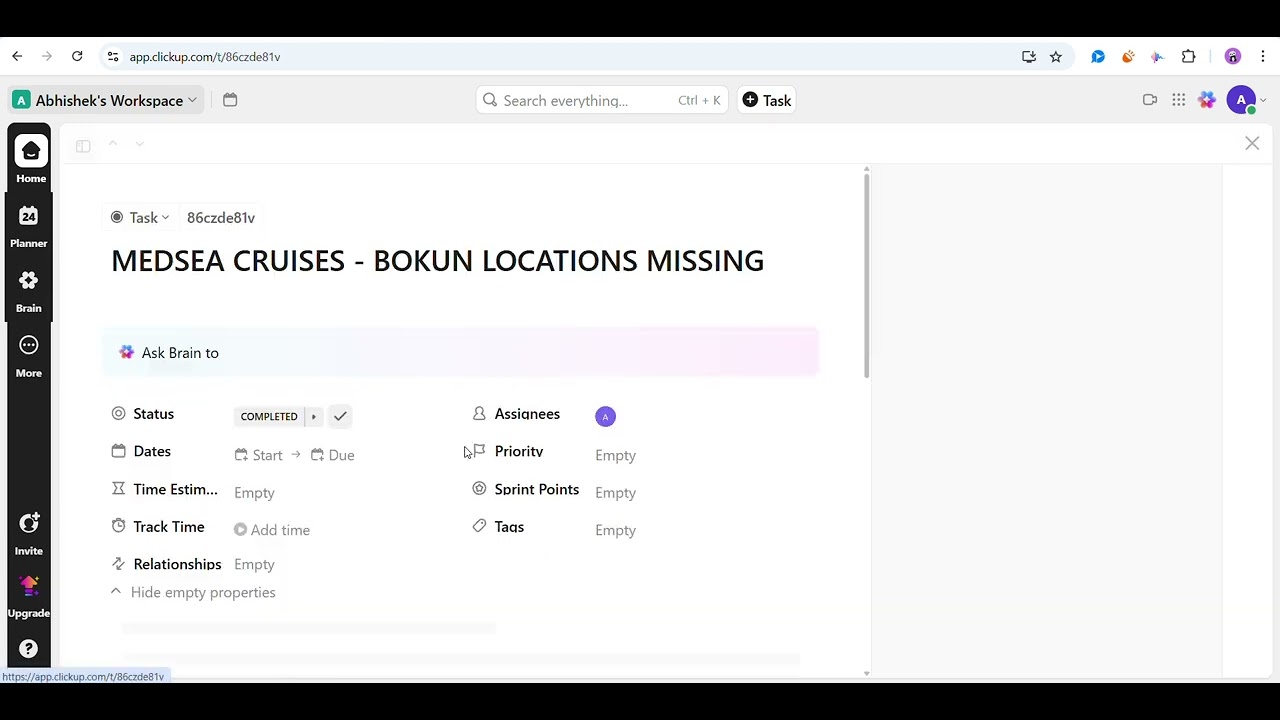
Task: Set the Priority empty value
Action: (615, 455)
